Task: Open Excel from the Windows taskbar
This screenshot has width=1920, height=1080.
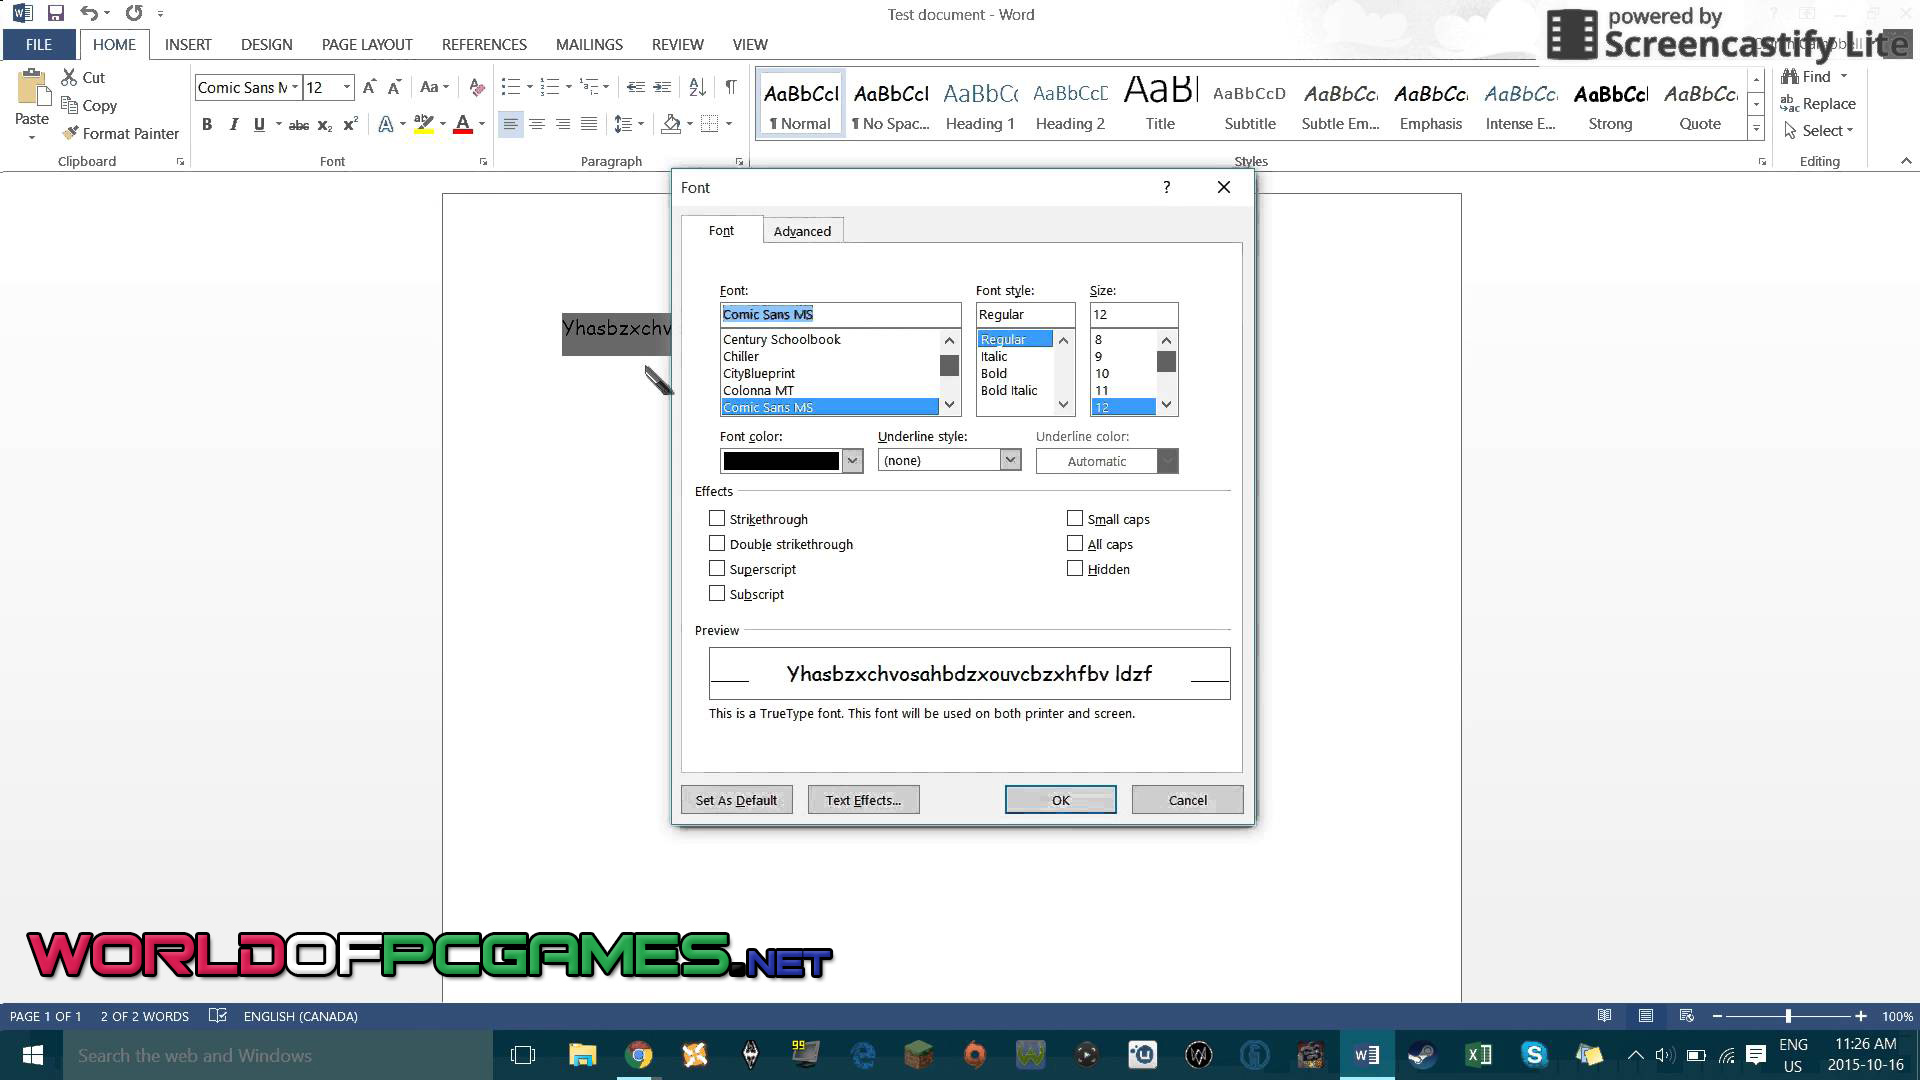Action: 1478,1055
